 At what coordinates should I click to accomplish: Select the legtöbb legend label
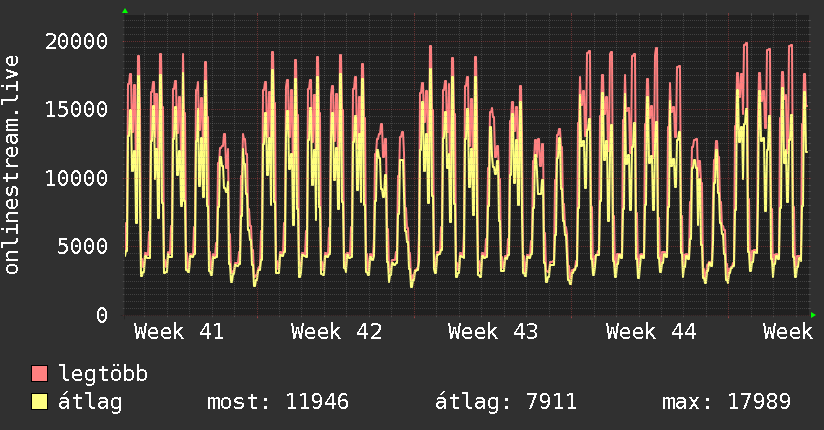point(104,375)
